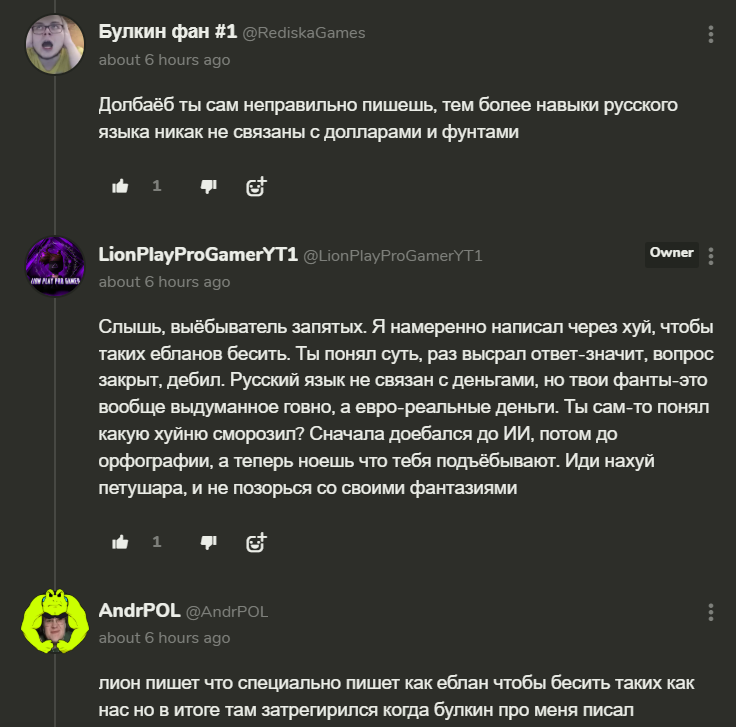The height and width of the screenshot is (727, 736).
Task: Click LionPlayProGamerYT1's purple avatar
Action: click(x=53, y=266)
